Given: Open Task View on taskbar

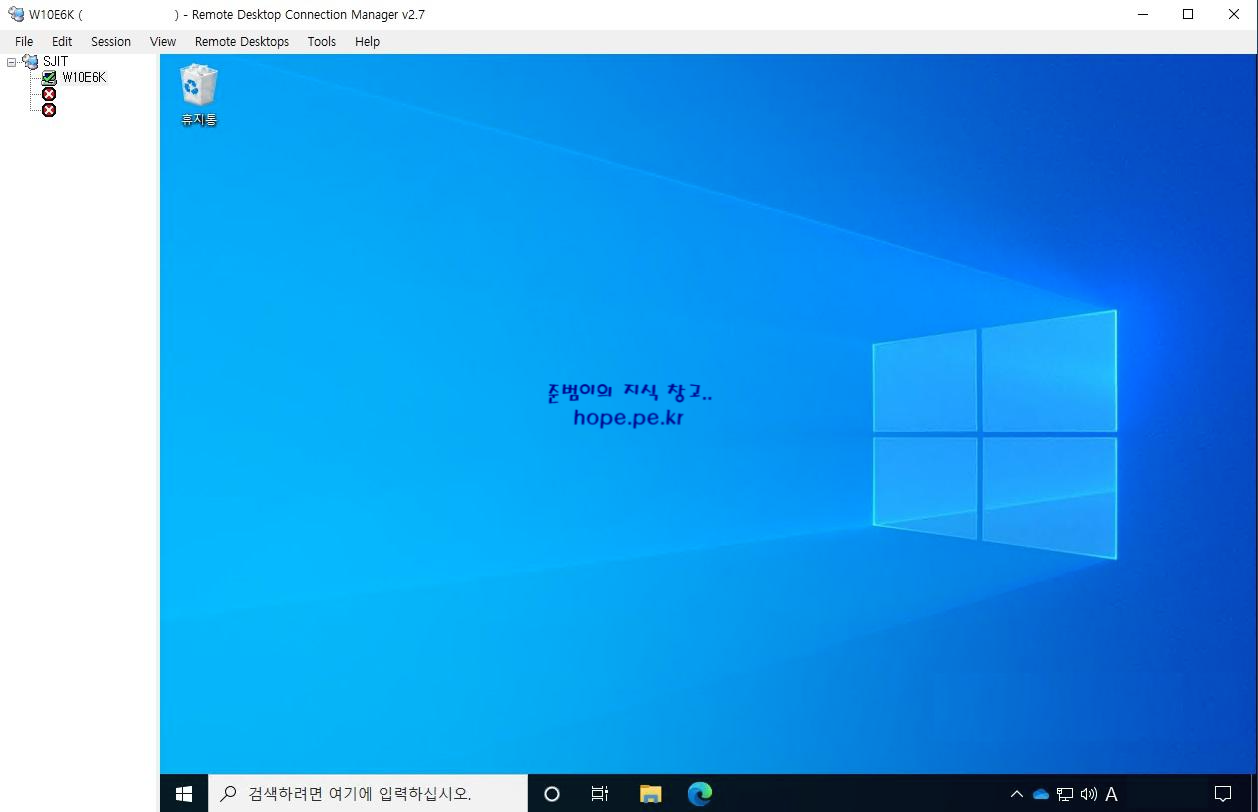Looking at the screenshot, I should tap(600, 794).
